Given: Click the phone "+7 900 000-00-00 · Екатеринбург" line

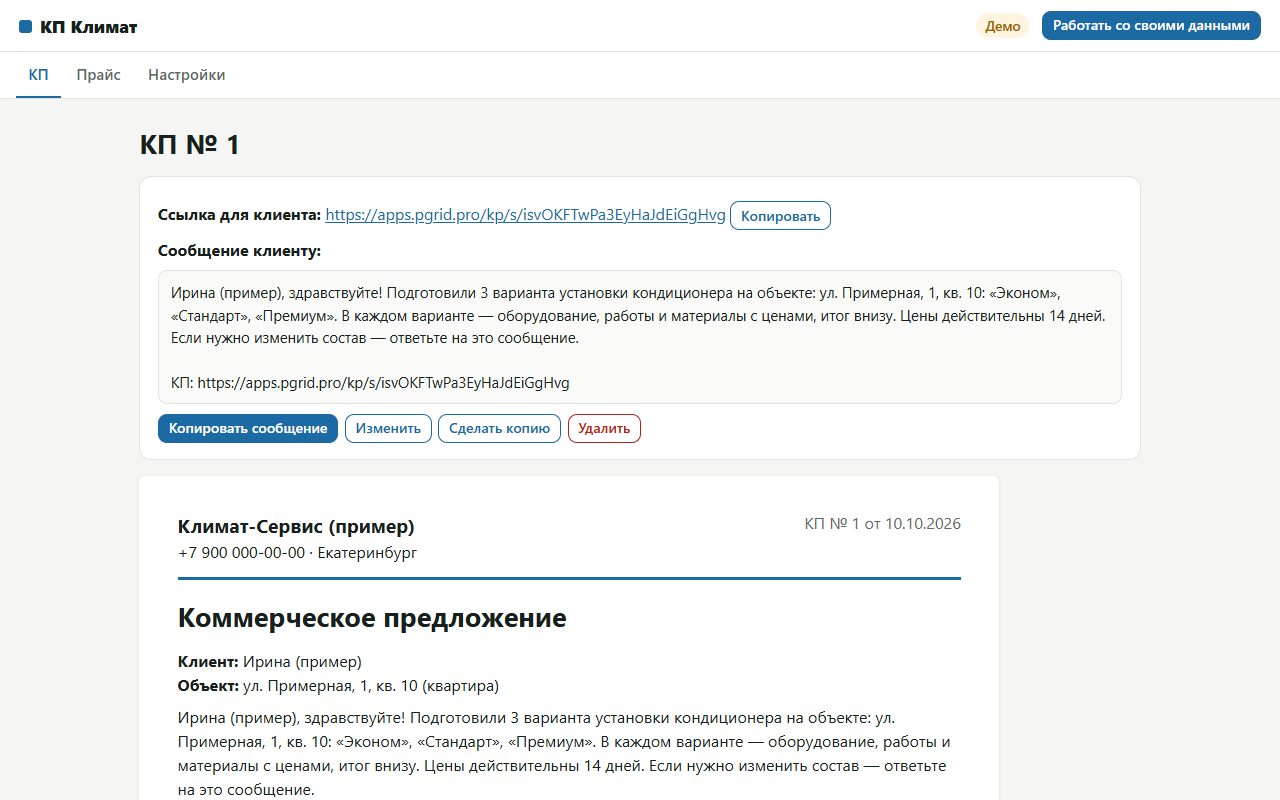Looking at the screenshot, I should 297,553.
